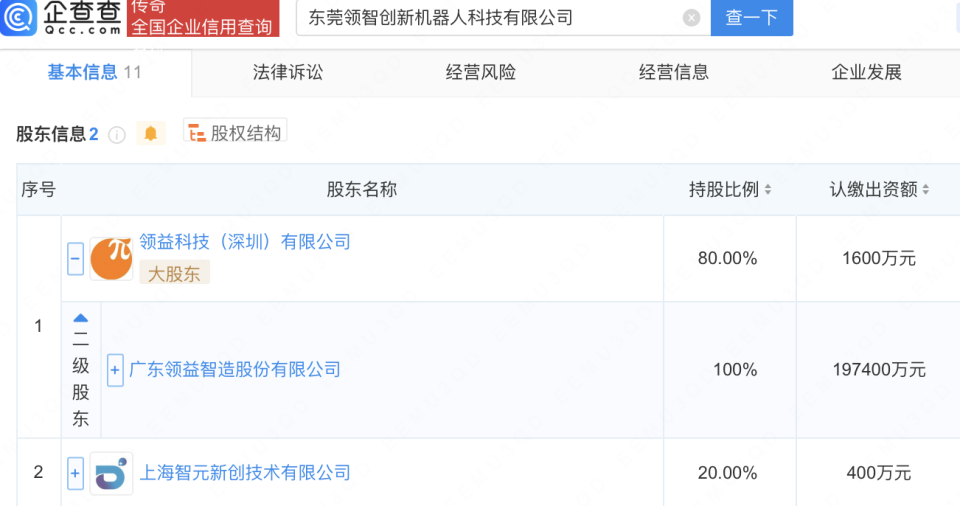Click the 上海智元新创 company logo
The height and width of the screenshot is (506, 960).
point(111,474)
